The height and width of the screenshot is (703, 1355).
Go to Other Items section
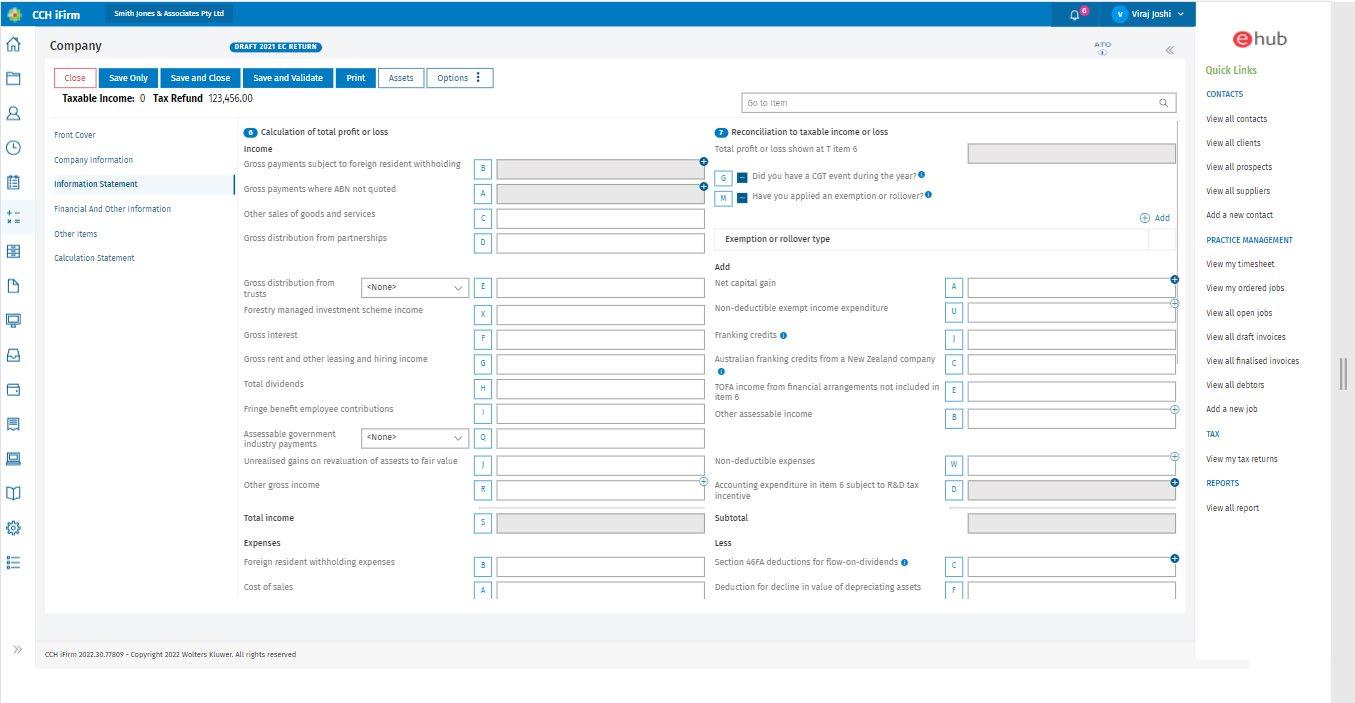(75, 234)
